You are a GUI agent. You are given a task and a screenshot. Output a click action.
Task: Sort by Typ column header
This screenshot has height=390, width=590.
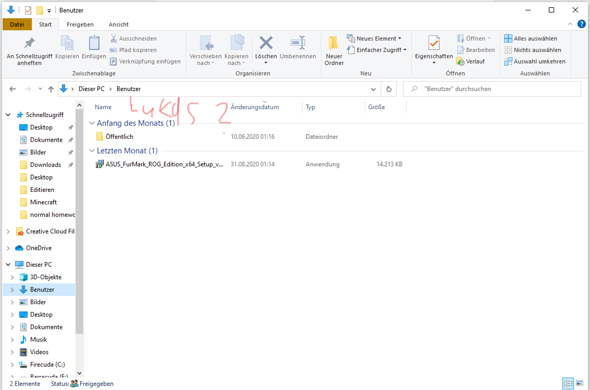pyautogui.click(x=310, y=107)
